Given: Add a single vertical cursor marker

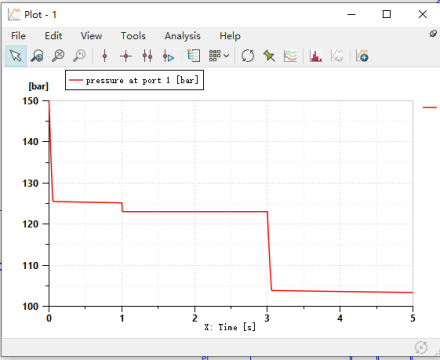Looking at the screenshot, I should [x=105, y=56].
